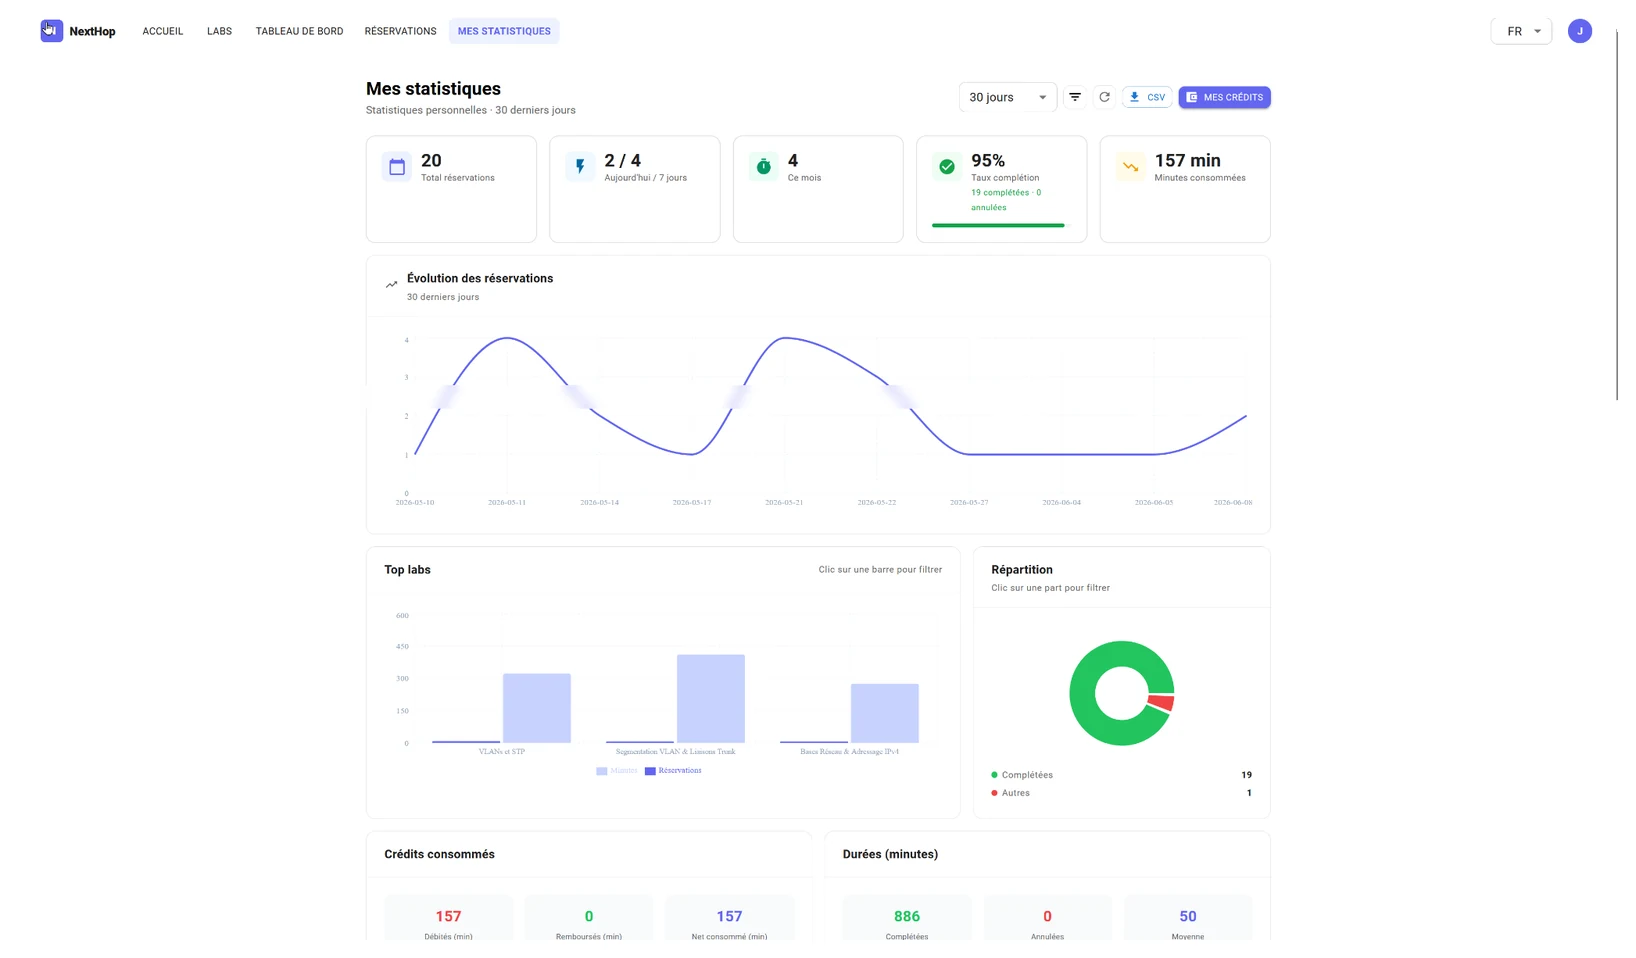This screenshot has width=1636, height=958.
Task: Open the user avatar J menu
Action: [x=1580, y=31]
